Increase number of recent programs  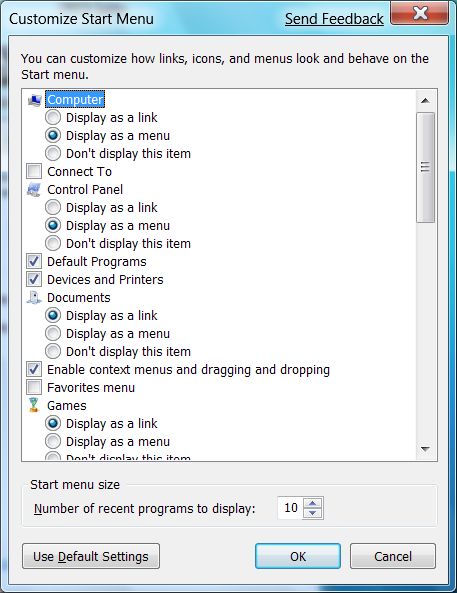click(312, 503)
